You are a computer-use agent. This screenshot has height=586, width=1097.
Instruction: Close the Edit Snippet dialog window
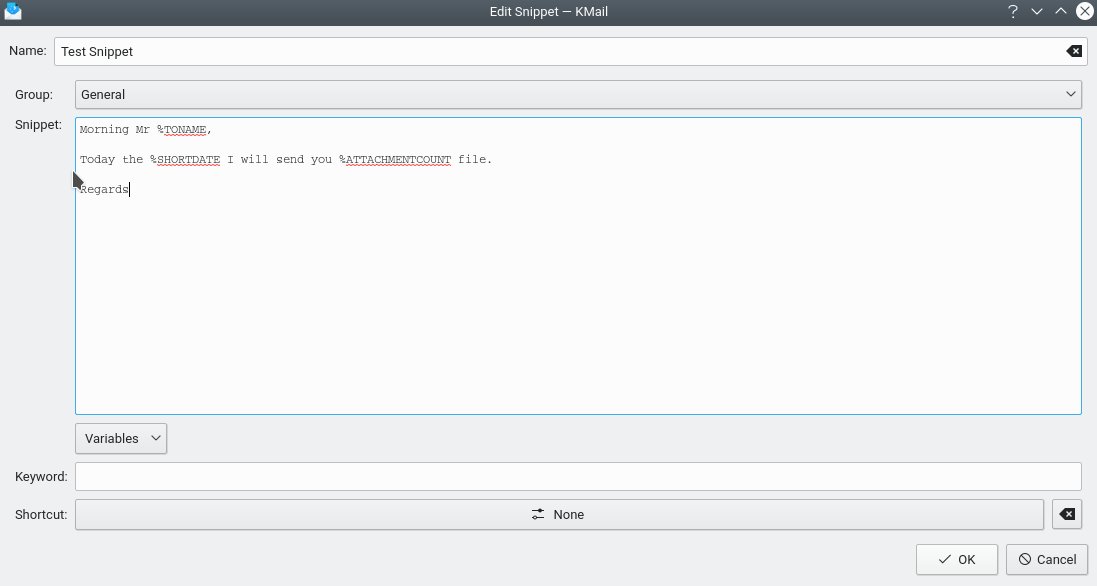click(x=1084, y=11)
